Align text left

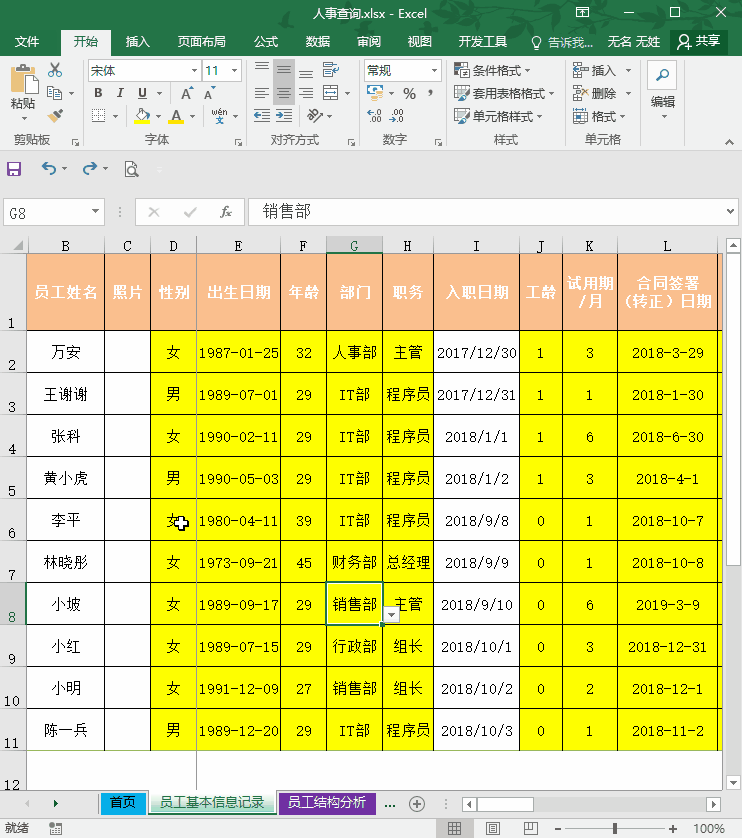click(262, 93)
